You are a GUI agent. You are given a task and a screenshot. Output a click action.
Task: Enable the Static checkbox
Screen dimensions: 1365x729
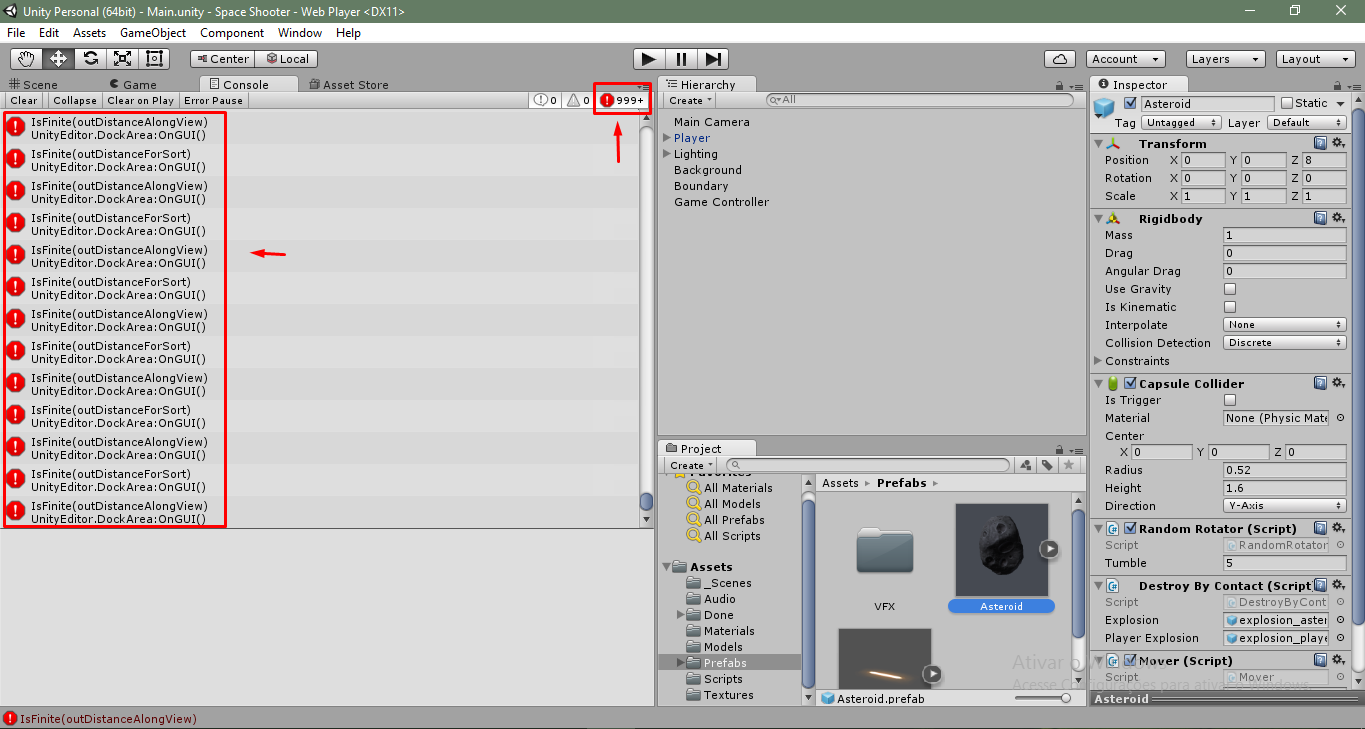pyautogui.click(x=1287, y=103)
